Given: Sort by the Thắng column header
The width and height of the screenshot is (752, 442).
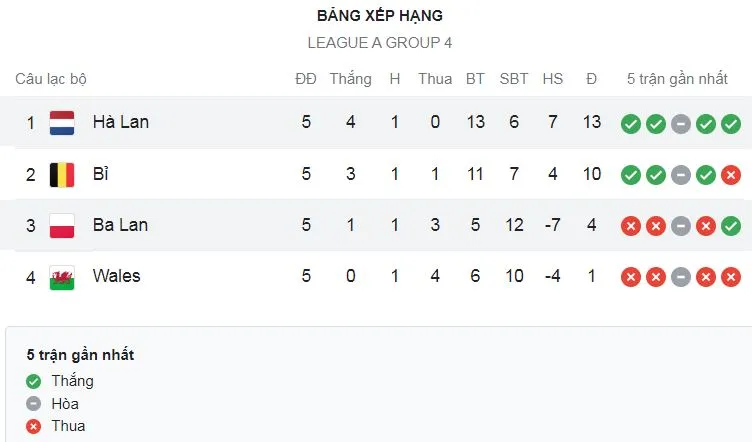Looking at the screenshot, I should tap(350, 79).
